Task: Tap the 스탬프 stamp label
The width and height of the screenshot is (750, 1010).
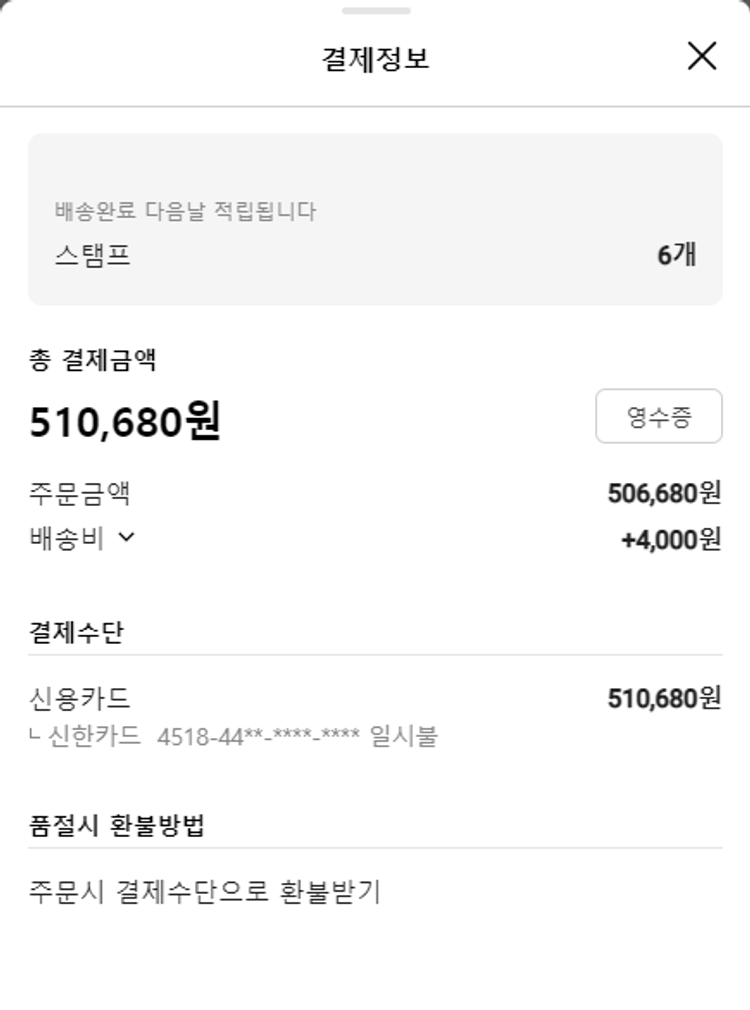Action: point(92,255)
